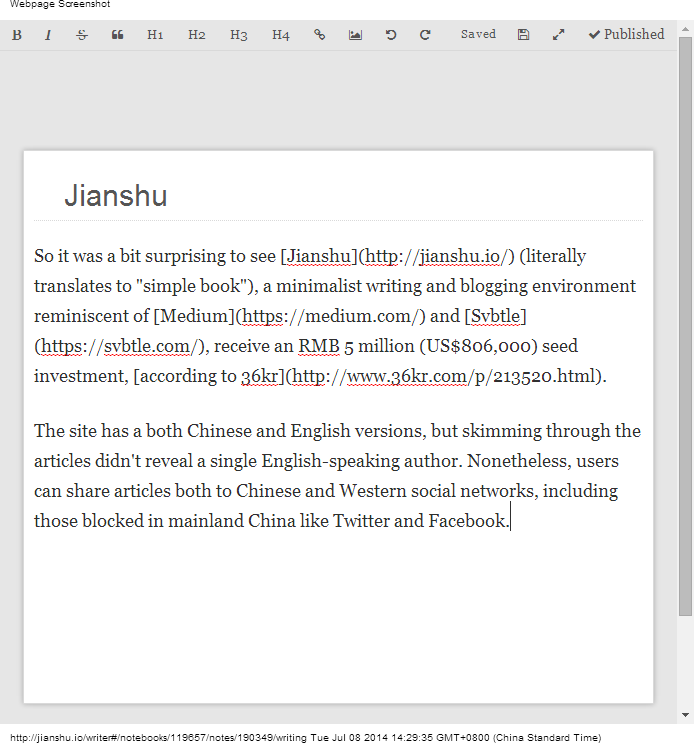Click the Published button
This screenshot has height=744, width=694.
(x=626, y=34)
